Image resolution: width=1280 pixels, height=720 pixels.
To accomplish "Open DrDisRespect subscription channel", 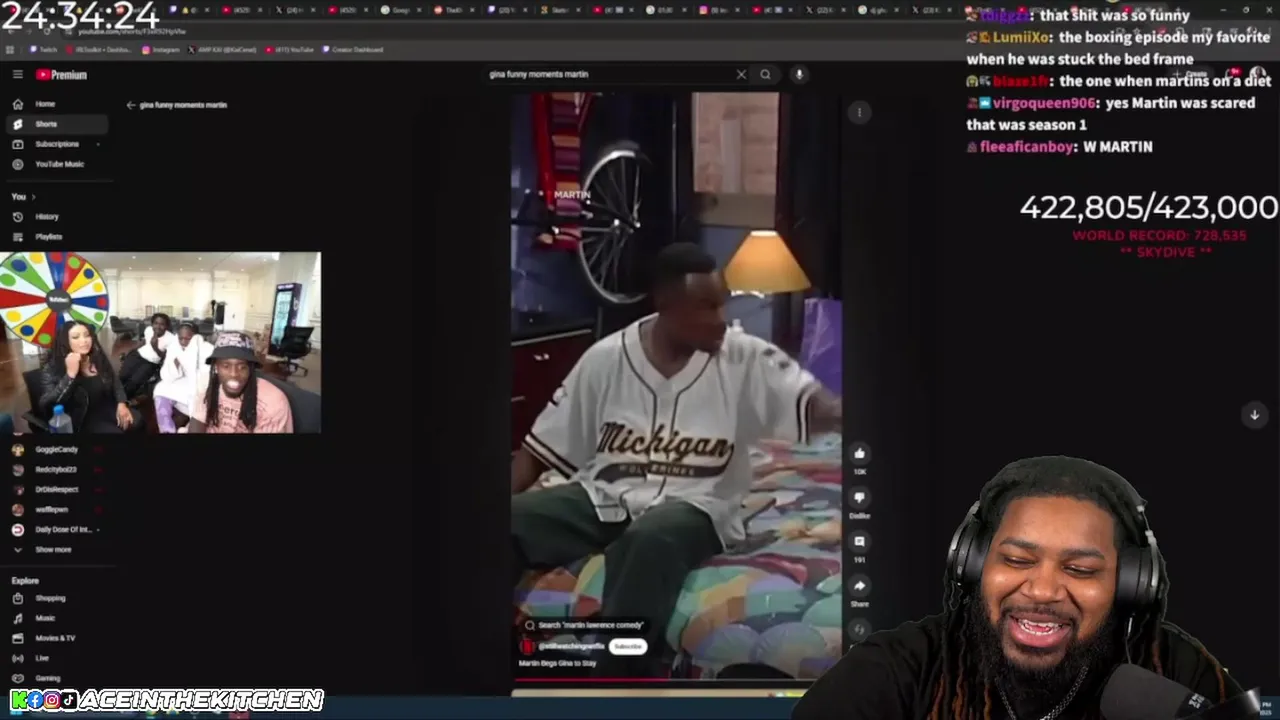I will point(56,490).
